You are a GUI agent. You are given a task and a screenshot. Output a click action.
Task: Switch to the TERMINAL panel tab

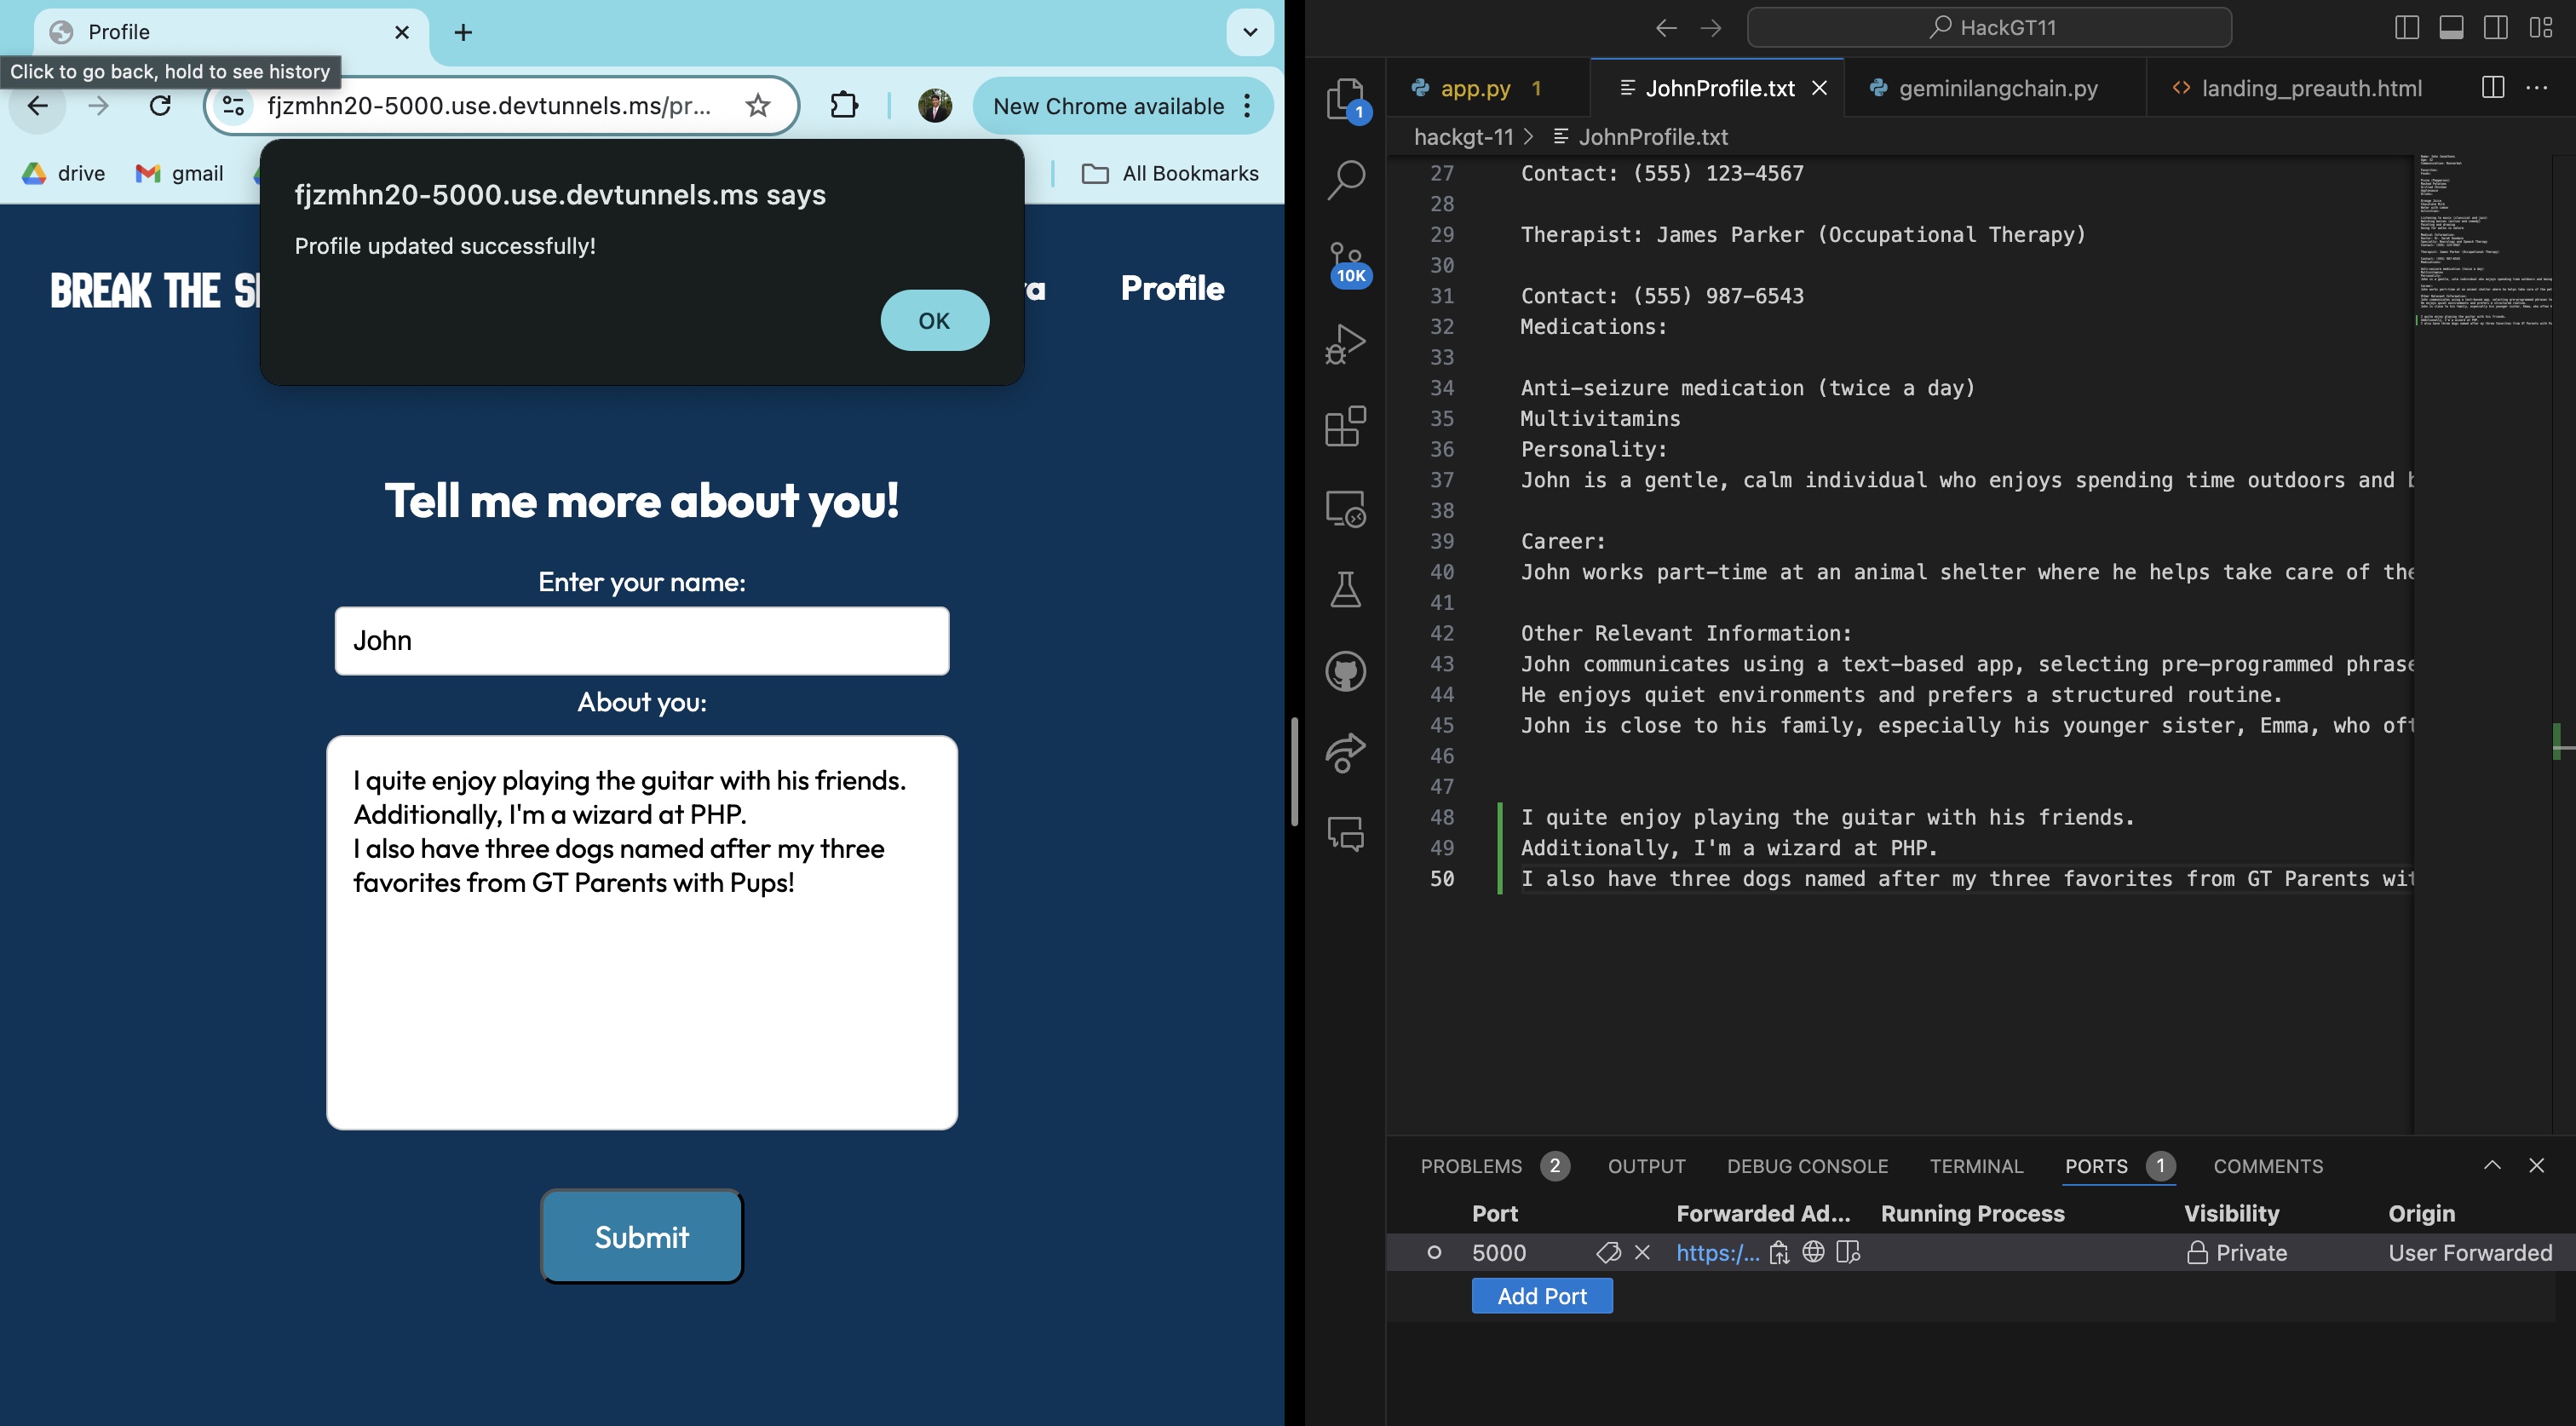(1976, 1166)
